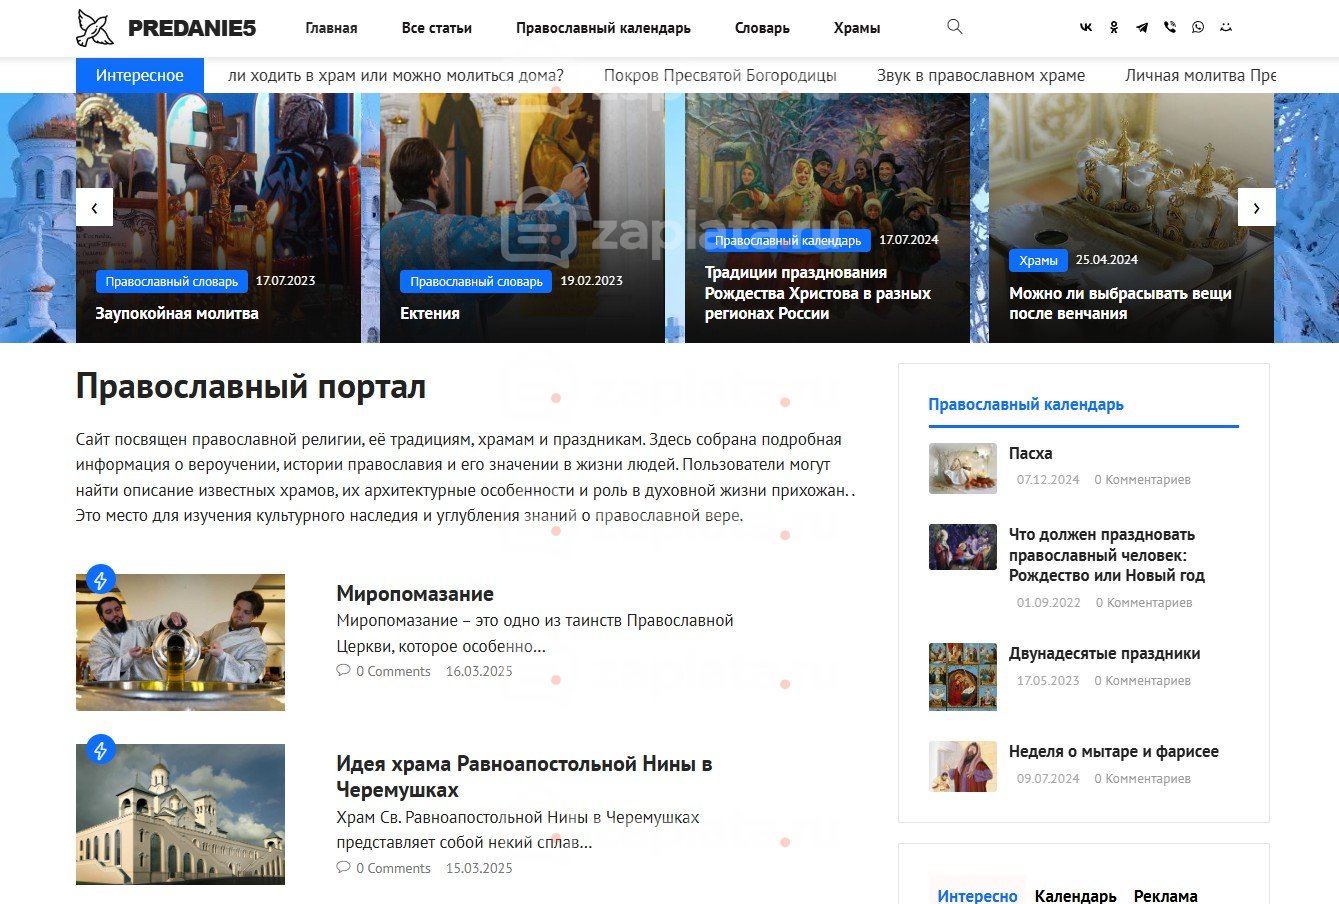
Task: Switch to Интересно tab in sidebar
Action: pyautogui.click(x=977, y=896)
